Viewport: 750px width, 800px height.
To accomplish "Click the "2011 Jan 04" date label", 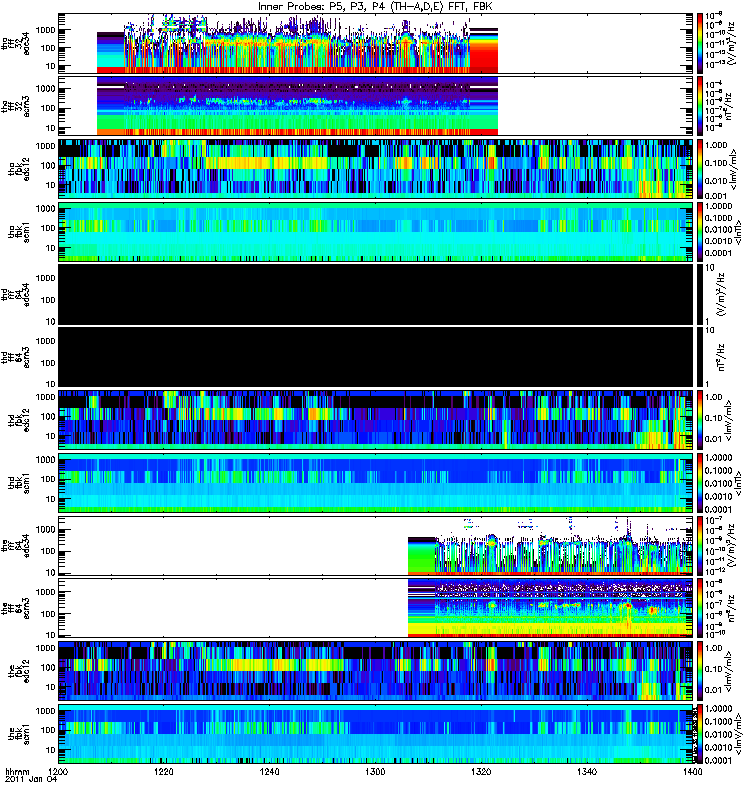I will (31, 780).
